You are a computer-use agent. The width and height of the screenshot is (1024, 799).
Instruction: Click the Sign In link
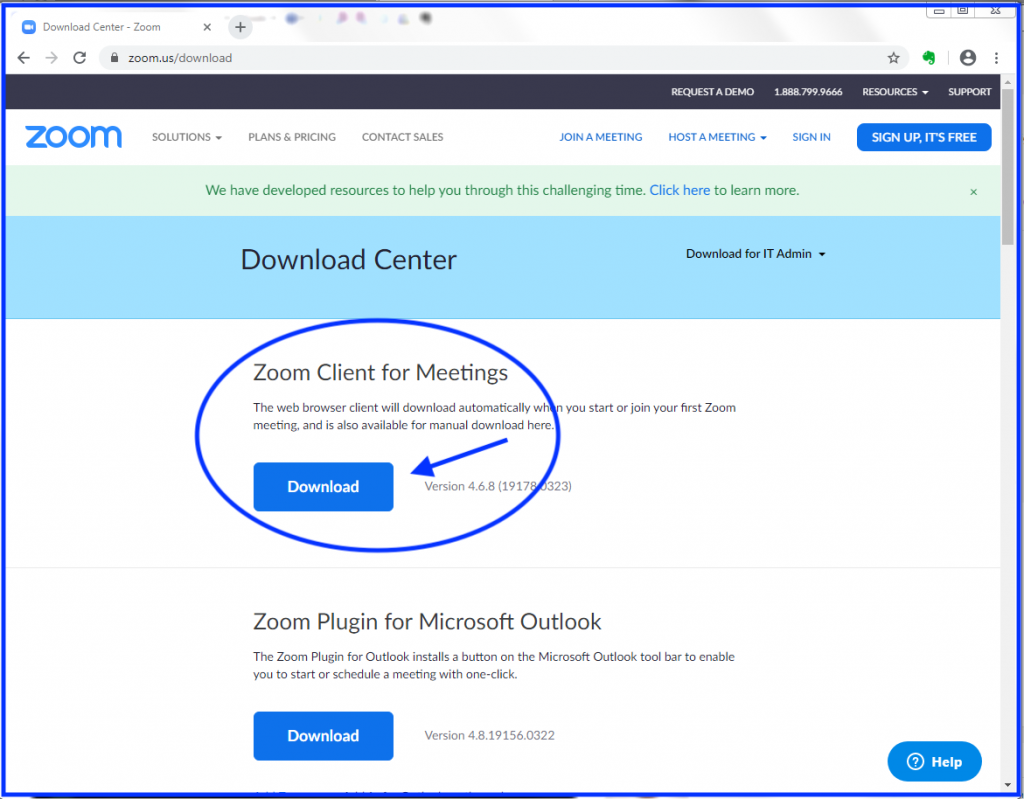[811, 137]
